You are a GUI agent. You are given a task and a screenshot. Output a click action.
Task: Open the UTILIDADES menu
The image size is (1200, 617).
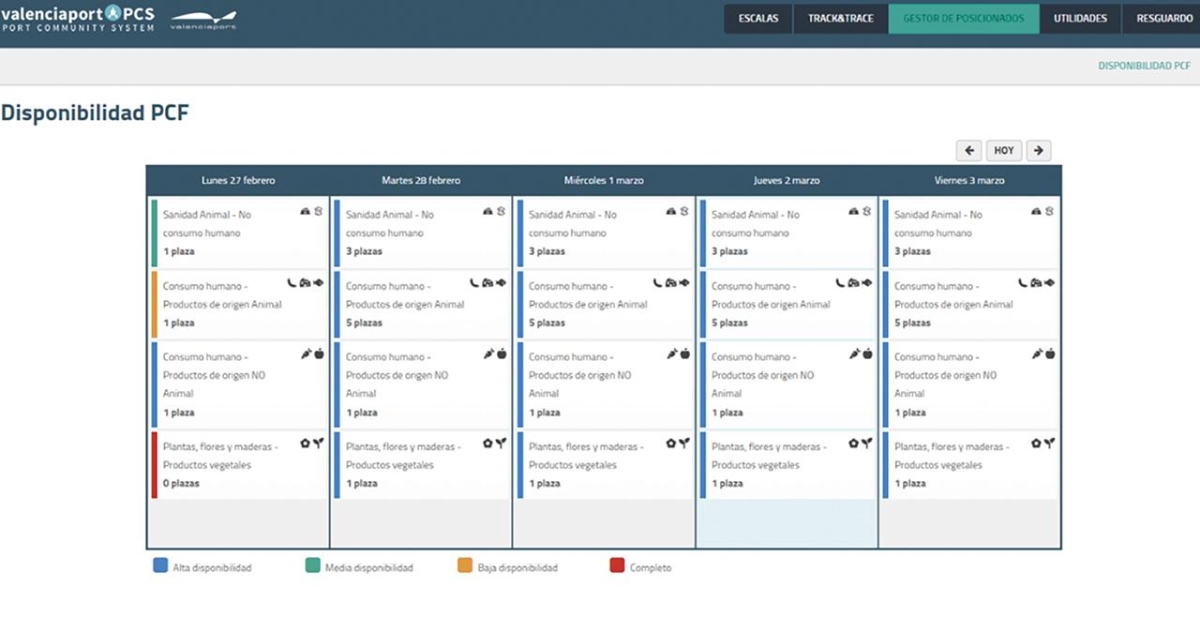pos(1080,19)
